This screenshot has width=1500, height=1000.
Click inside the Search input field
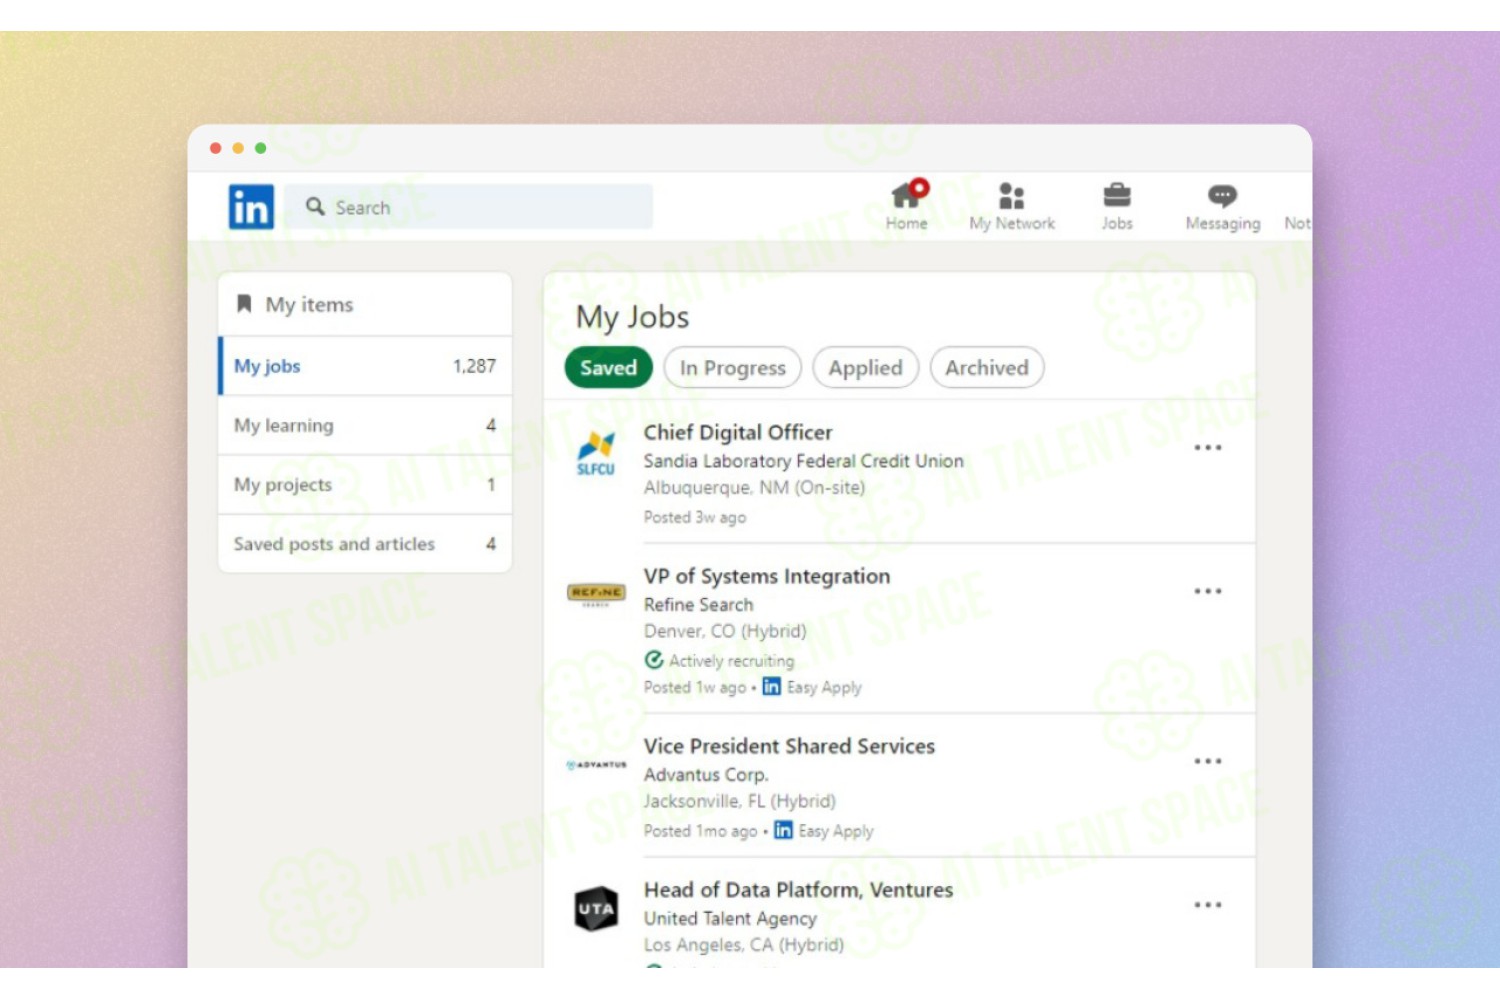(468, 206)
